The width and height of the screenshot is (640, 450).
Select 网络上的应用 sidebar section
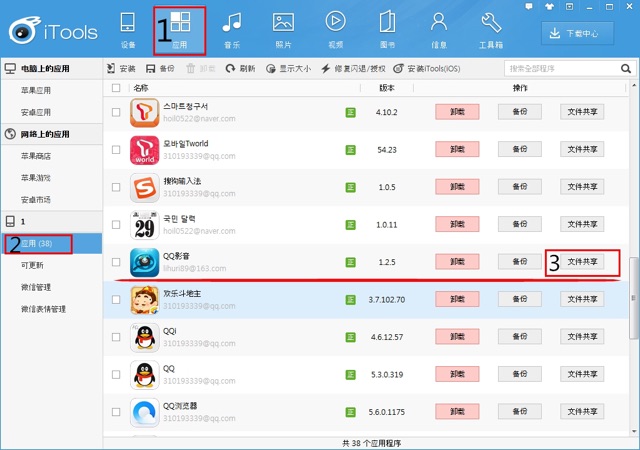(51, 134)
